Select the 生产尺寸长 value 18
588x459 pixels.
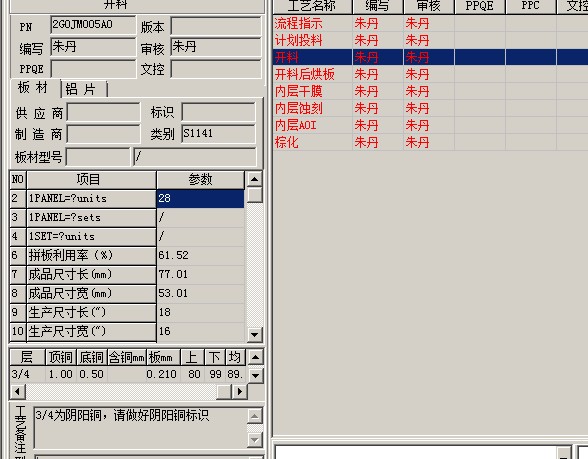[200, 312]
